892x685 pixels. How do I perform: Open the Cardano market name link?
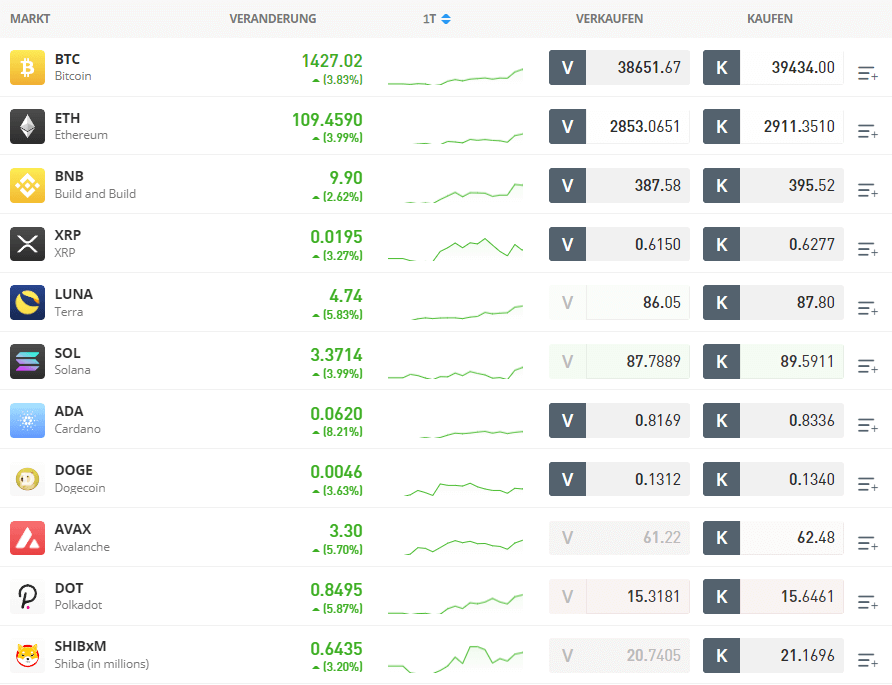(x=77, y=429)
